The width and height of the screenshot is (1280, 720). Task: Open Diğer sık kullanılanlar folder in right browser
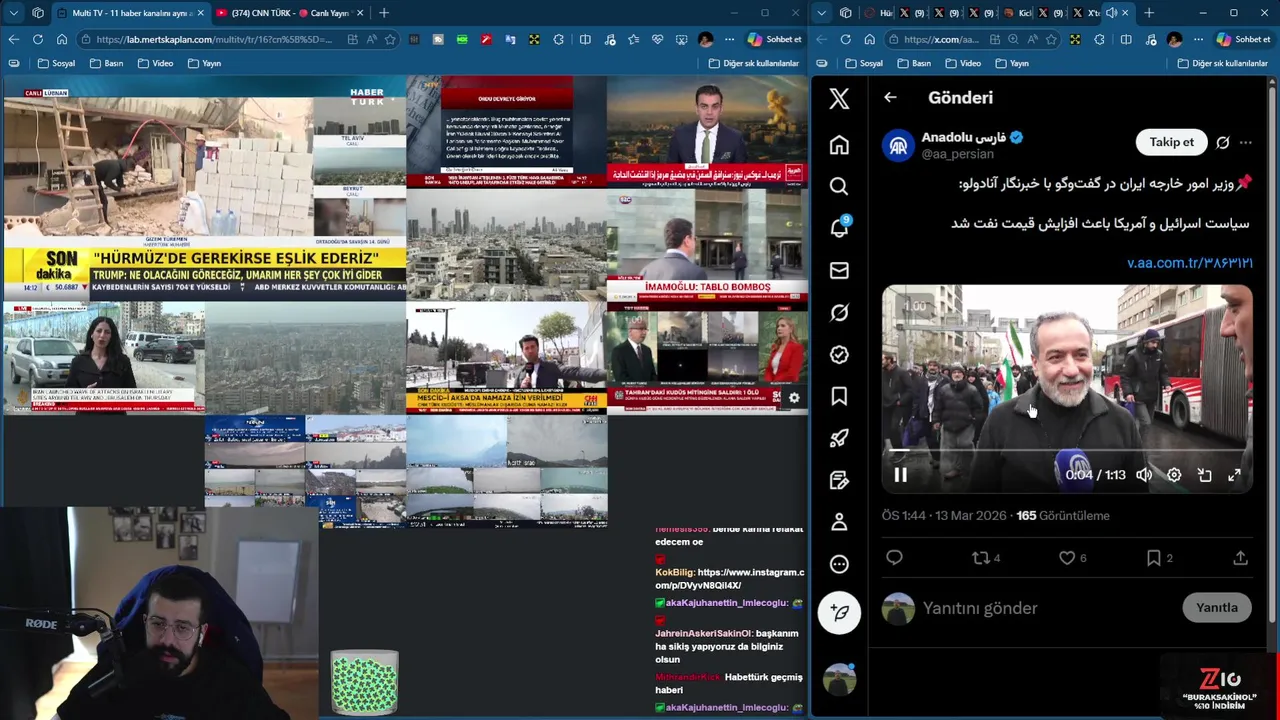(1222, 63)
